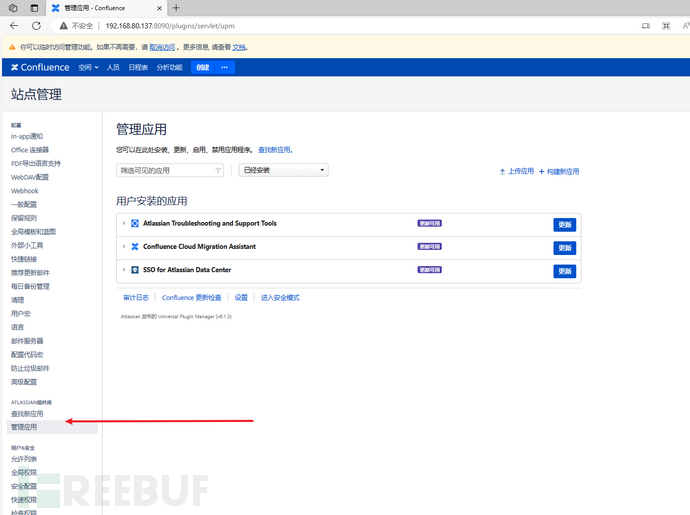
Task: Click the filter funnel icon in search box
Action: tap(218, 170)
